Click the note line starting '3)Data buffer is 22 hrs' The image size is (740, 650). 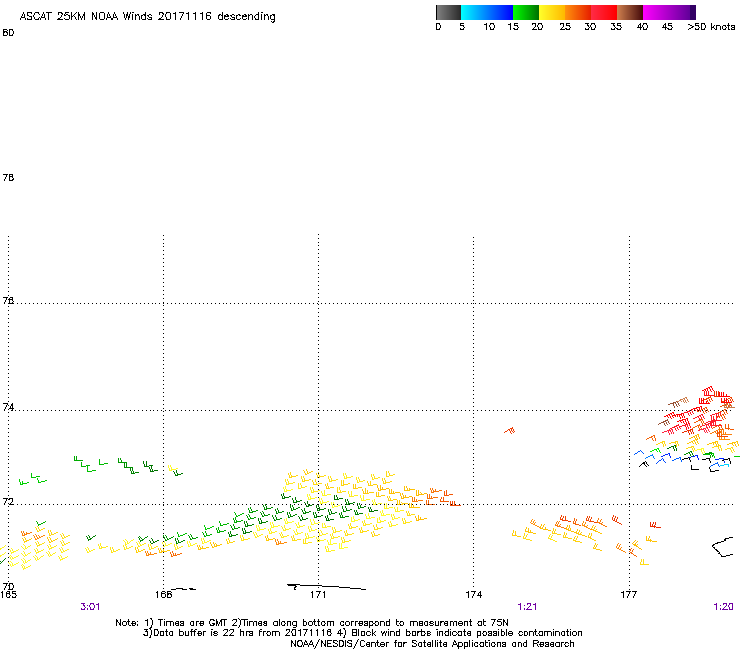(x=362, y=633)
